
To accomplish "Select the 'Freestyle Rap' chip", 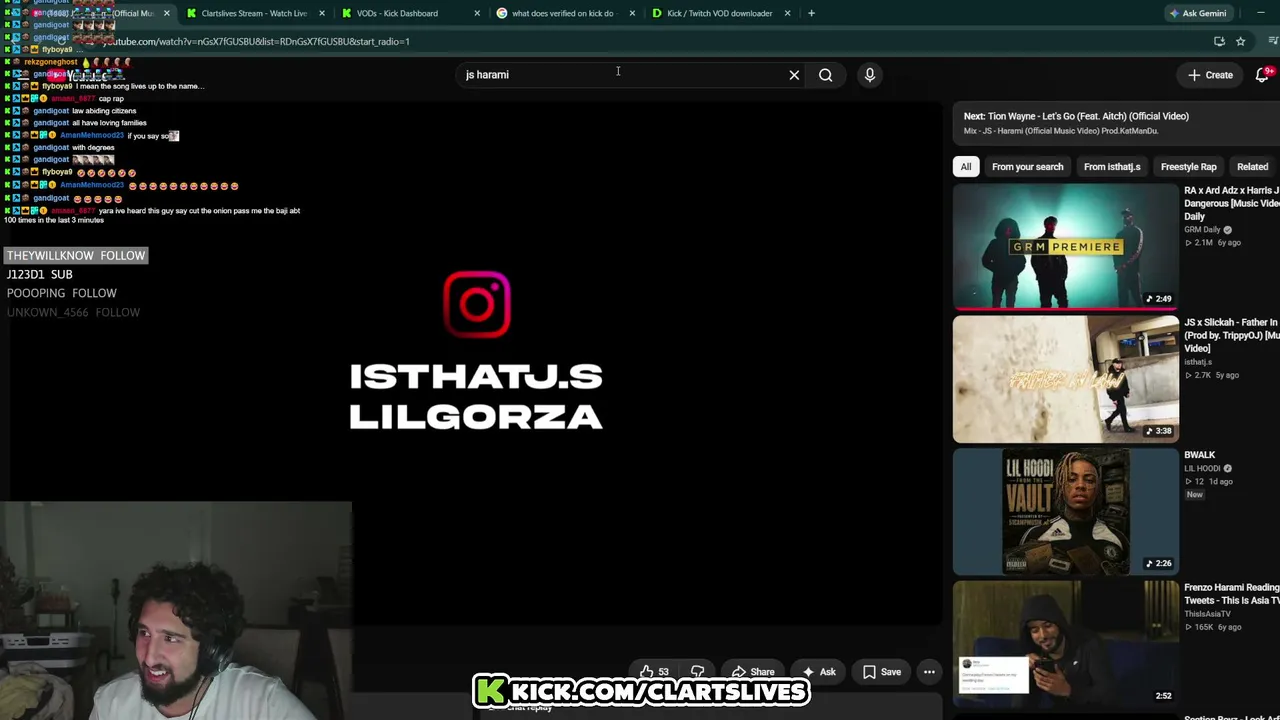I will click(x=1188, y=167).
